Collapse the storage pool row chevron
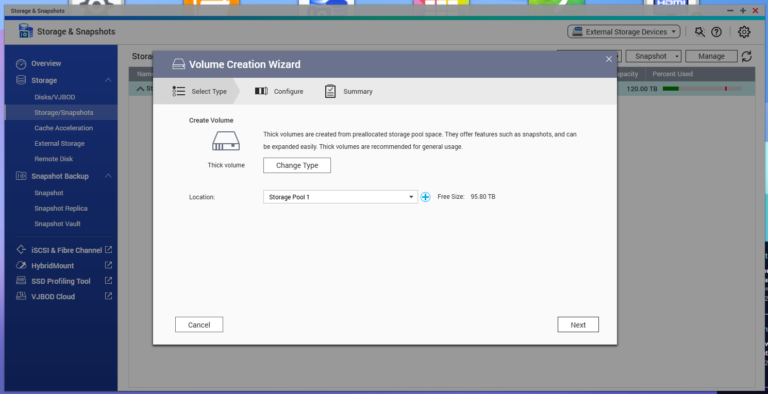This screenshot has width=768, height=394. pos(140,89)
